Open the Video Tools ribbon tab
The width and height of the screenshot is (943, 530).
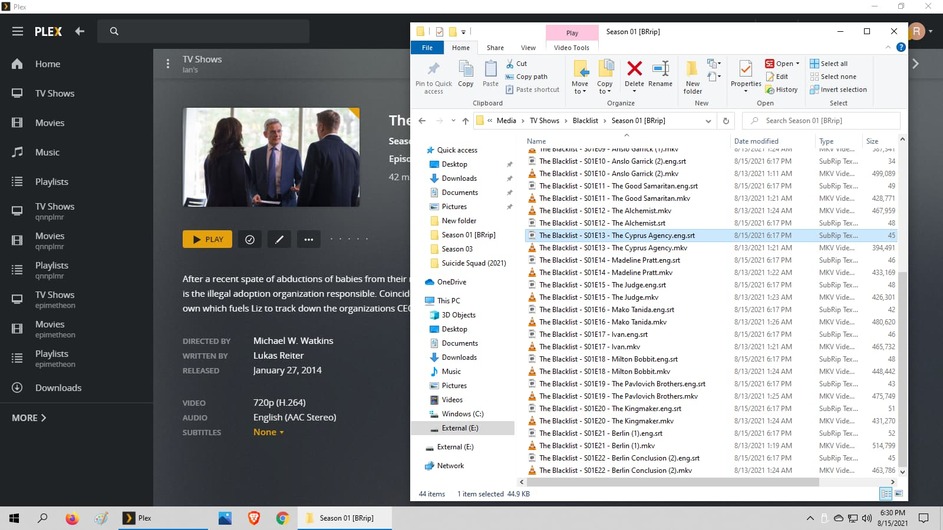click(571, 48)
